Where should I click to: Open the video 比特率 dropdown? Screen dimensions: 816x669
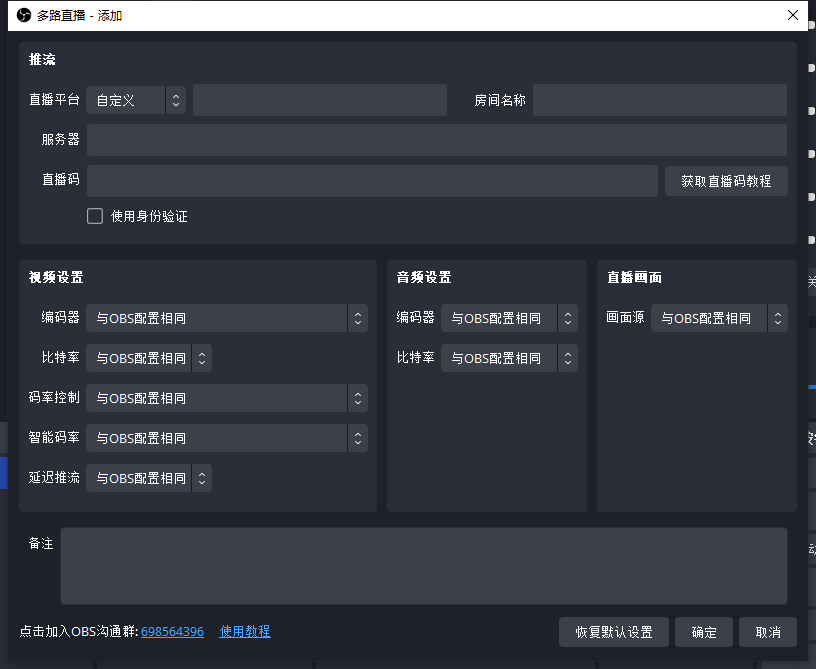148,358
